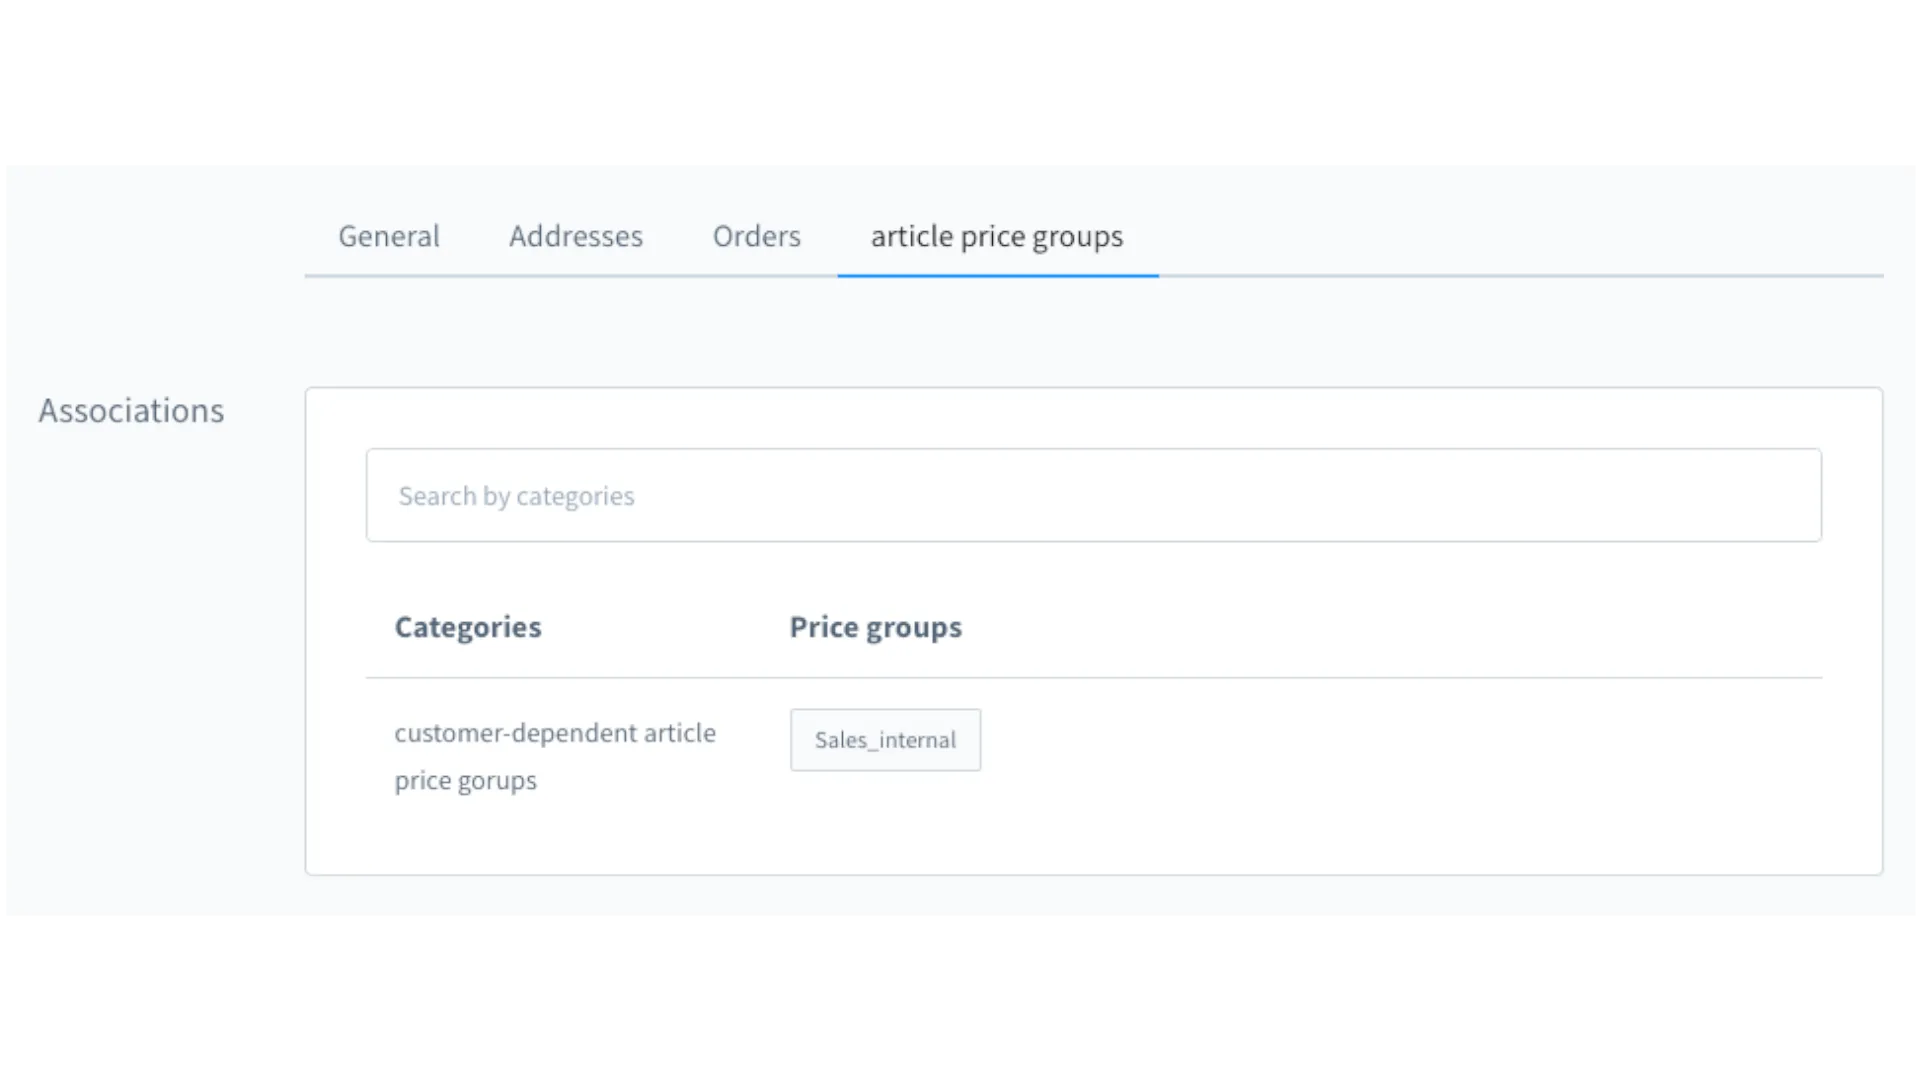Click the Price groups column header
The image size is (1920, 1080).
875,627
